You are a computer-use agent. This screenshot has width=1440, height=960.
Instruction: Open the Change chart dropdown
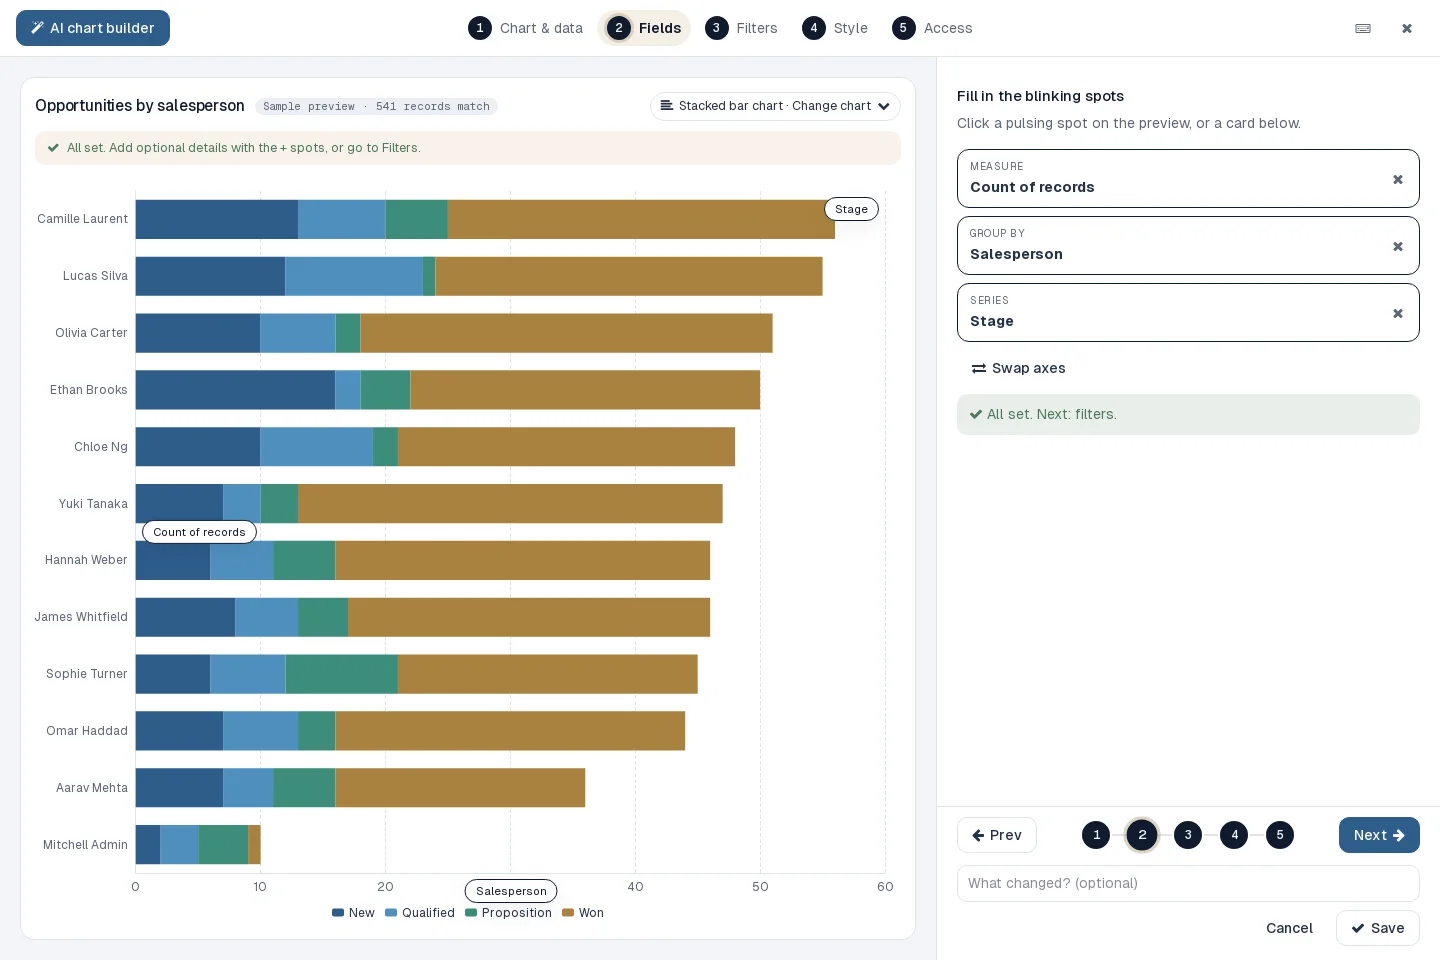tap(775, 106)
